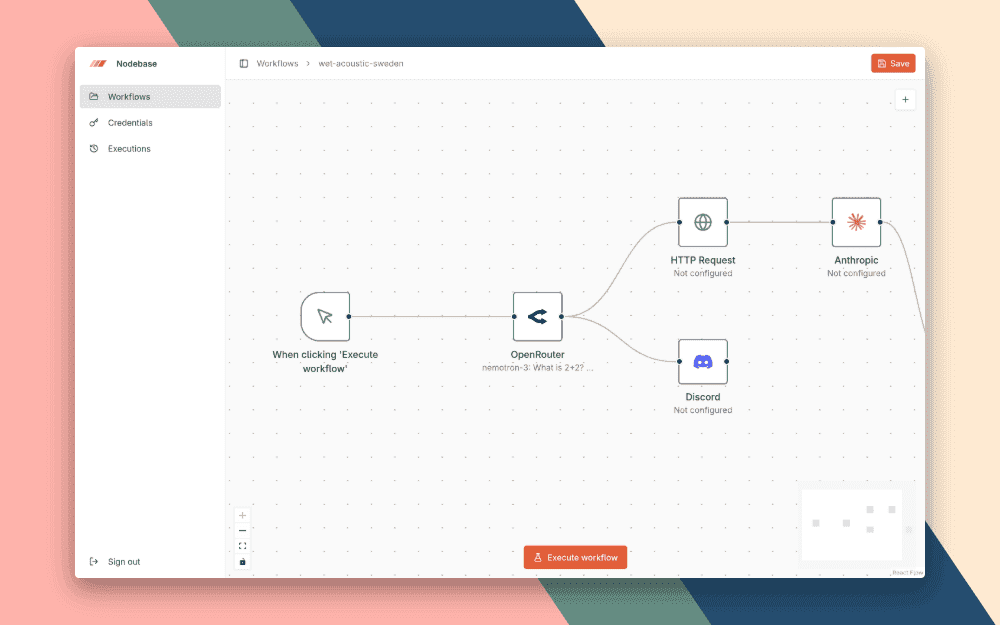Click the Anthropic node output handle
The height and width of the screenshot is (625, 1000).
[x=880, y=222]
